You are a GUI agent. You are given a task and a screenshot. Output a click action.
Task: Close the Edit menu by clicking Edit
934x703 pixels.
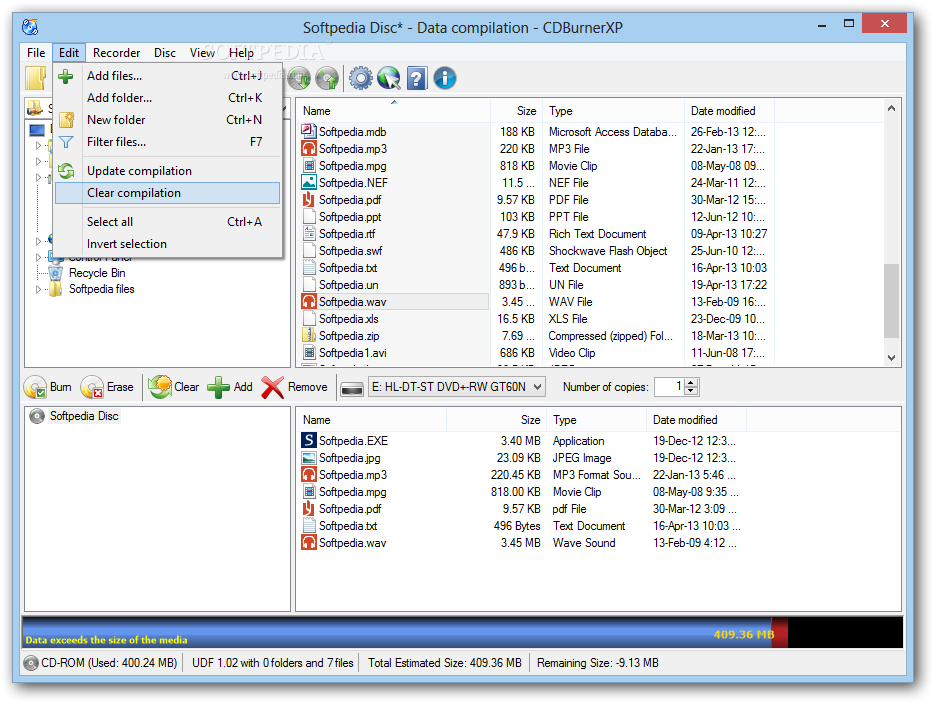(x=69, y=52)
